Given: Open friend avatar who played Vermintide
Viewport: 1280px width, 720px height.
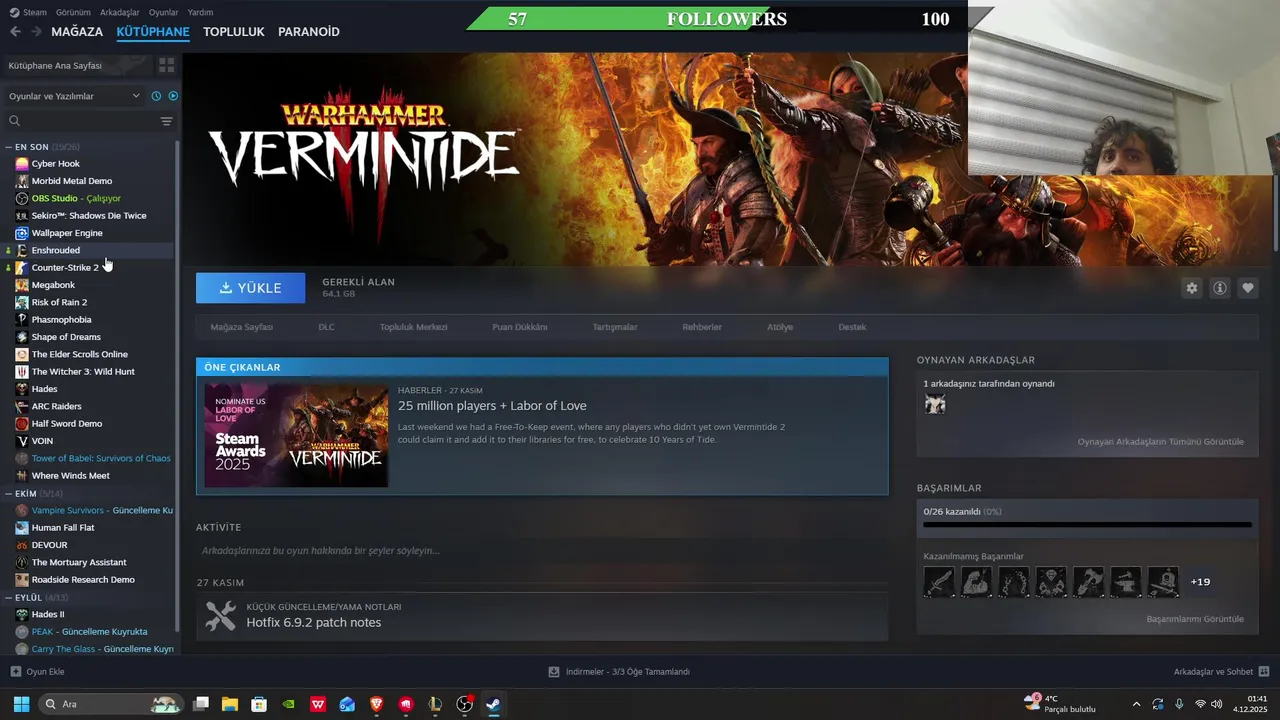Looking at the screenshot, I should coord(935,404).
